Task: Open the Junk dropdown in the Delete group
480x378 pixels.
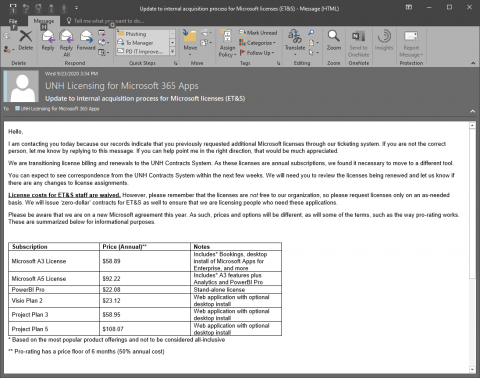Action: click(9, 49)
